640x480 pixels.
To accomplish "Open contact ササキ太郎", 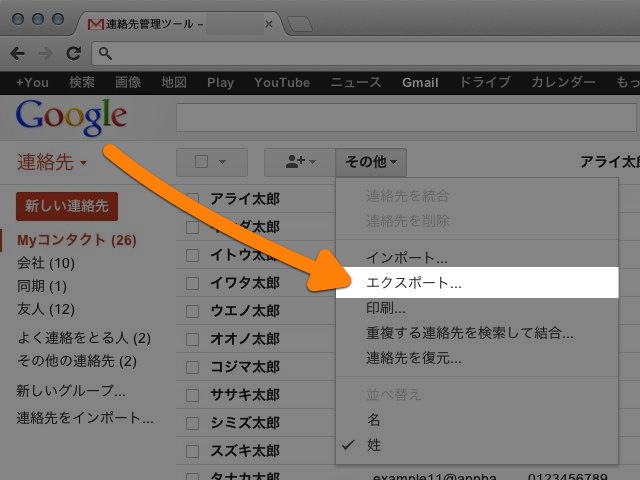I will pyautogui.click(x=245, y=395).
